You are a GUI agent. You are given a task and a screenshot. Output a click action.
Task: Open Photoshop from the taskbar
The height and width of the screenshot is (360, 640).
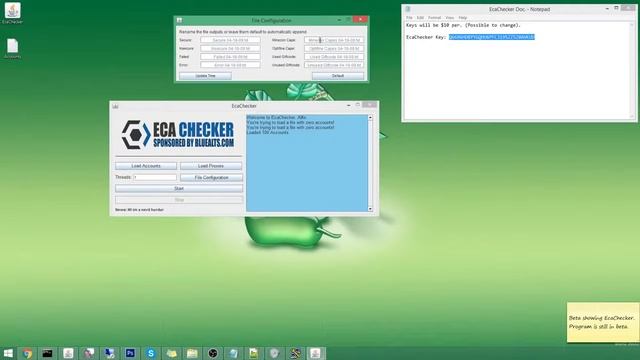click(x=130, y=353)
